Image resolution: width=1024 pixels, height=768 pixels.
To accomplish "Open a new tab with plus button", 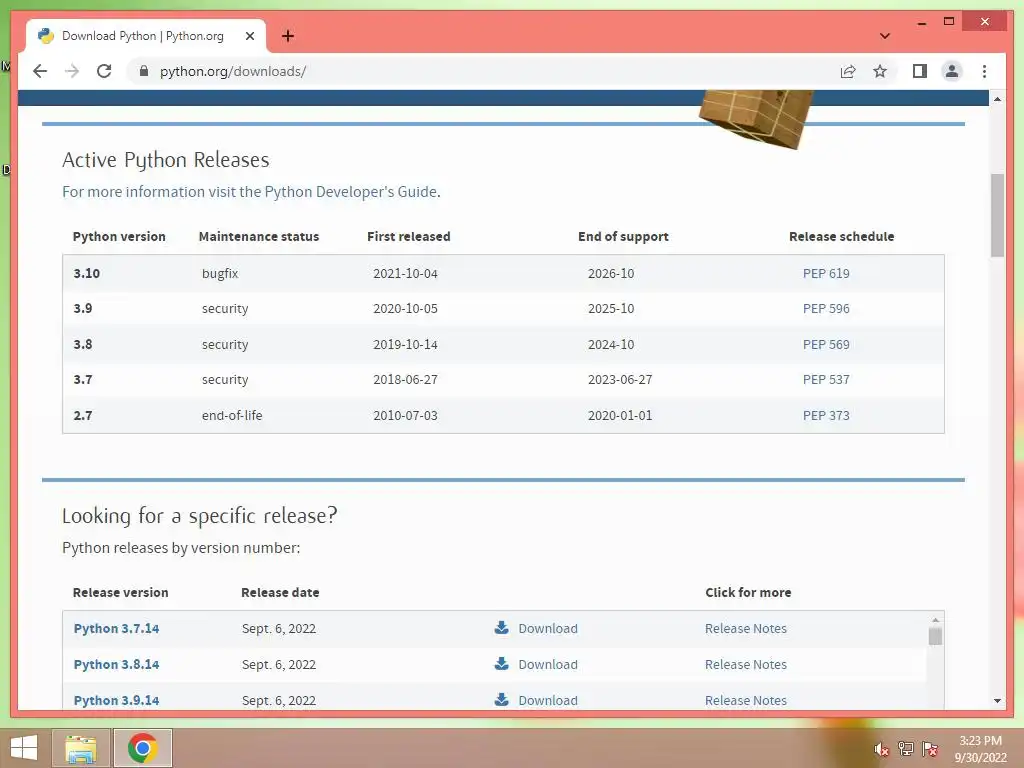I will 288,36.
